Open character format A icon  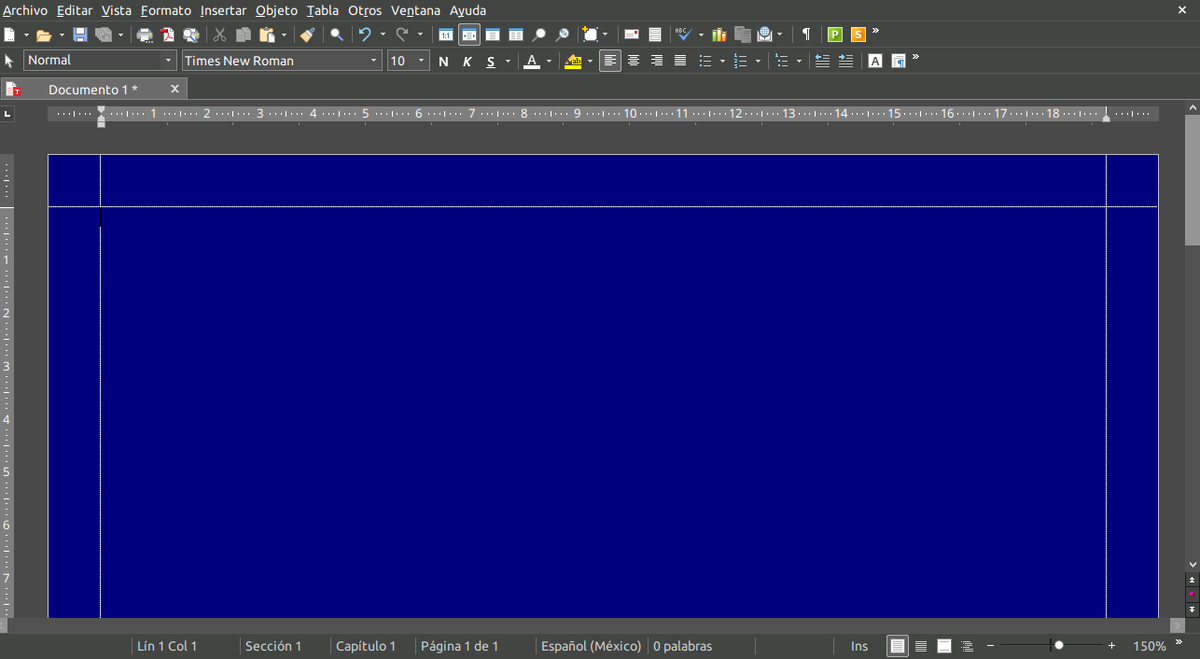[875, 61]
